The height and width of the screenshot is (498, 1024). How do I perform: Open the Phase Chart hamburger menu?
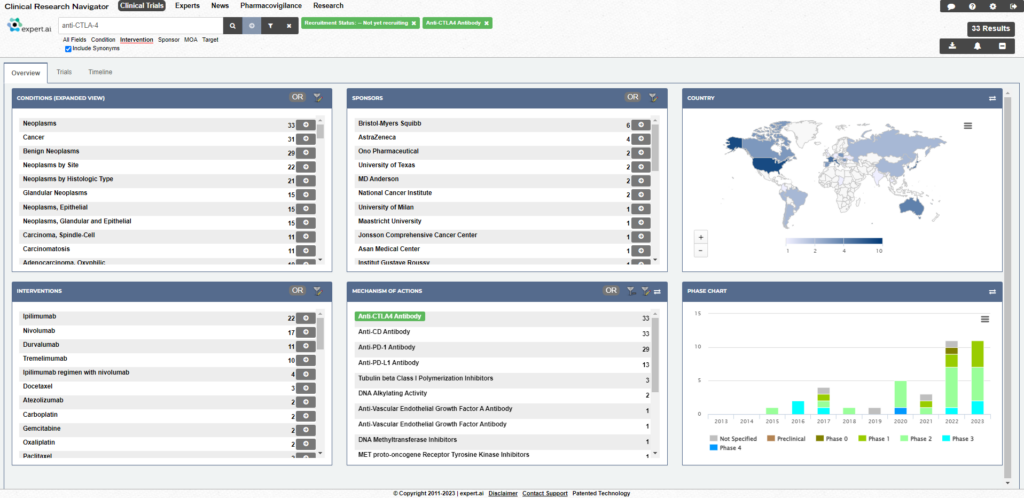[x=985, y=319]
